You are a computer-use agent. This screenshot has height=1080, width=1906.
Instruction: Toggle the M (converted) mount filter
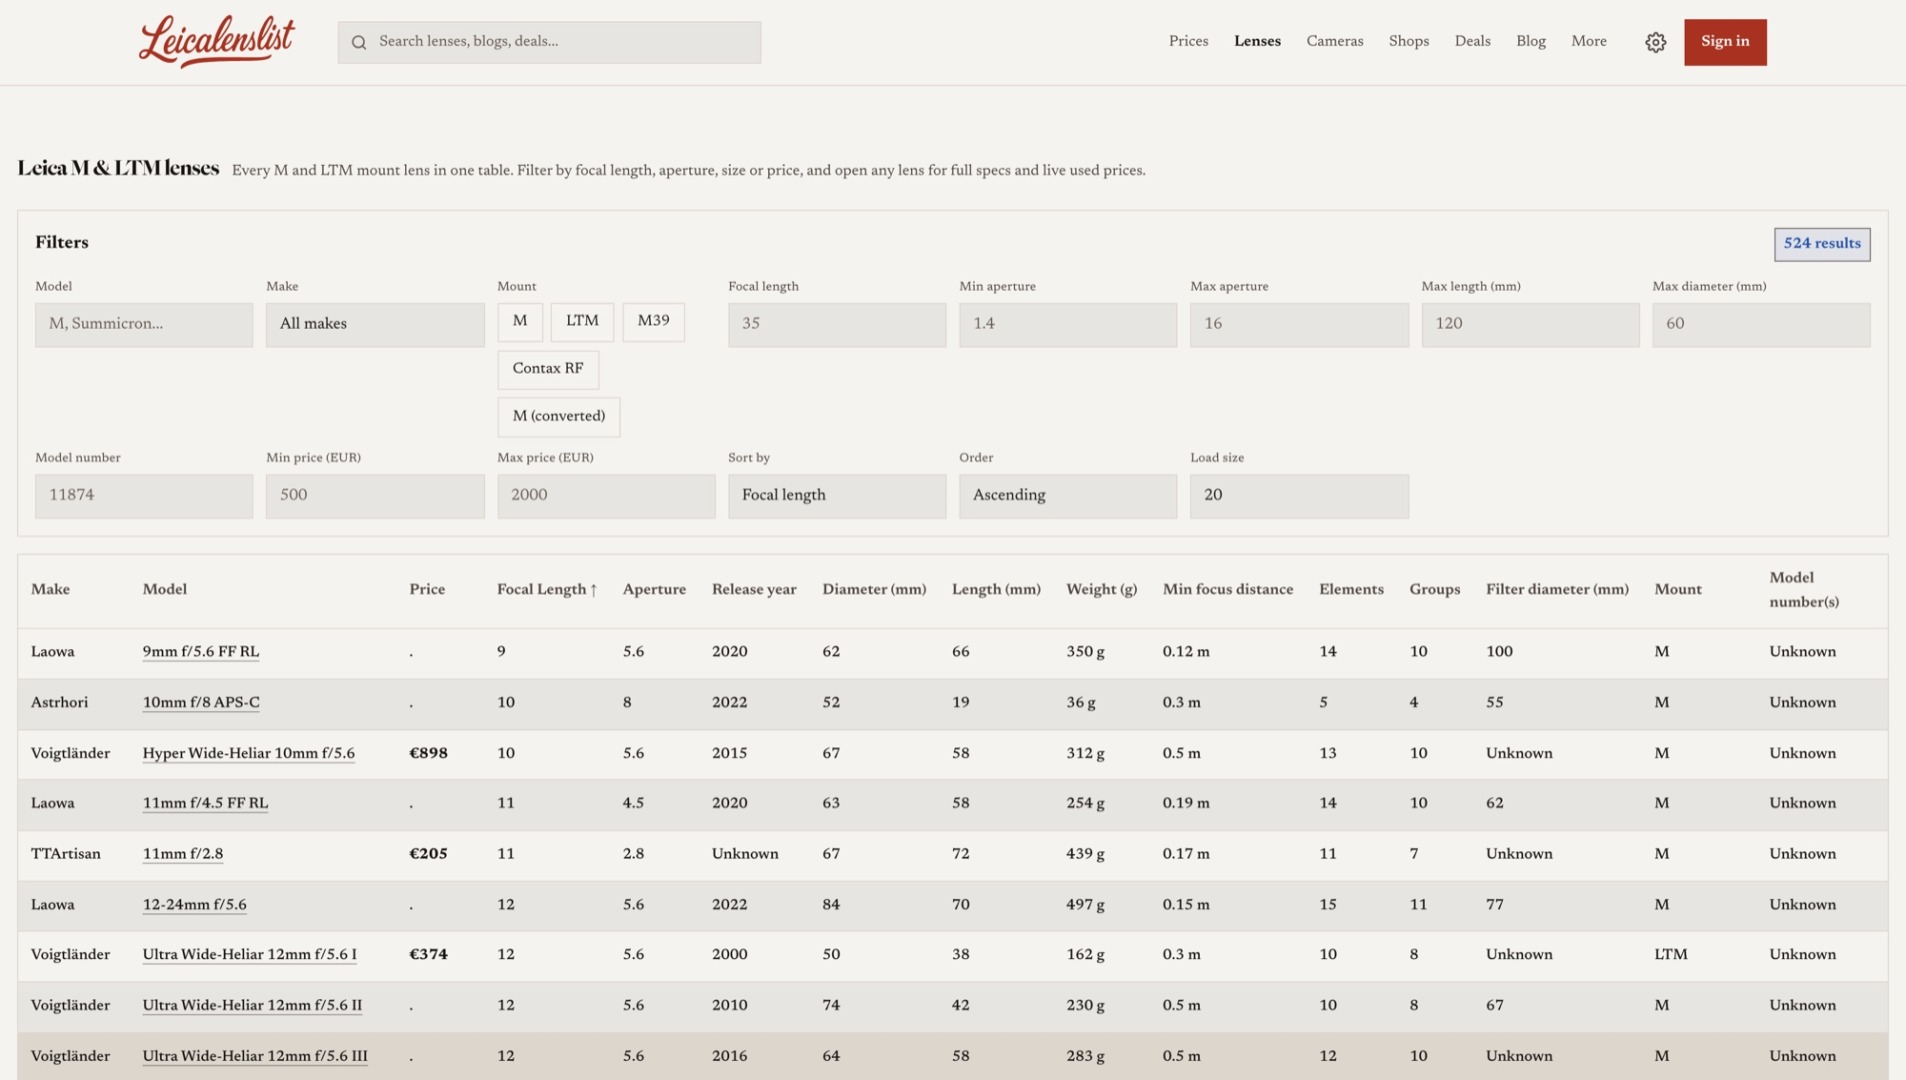pyautogui.click(x=559, y=417)
